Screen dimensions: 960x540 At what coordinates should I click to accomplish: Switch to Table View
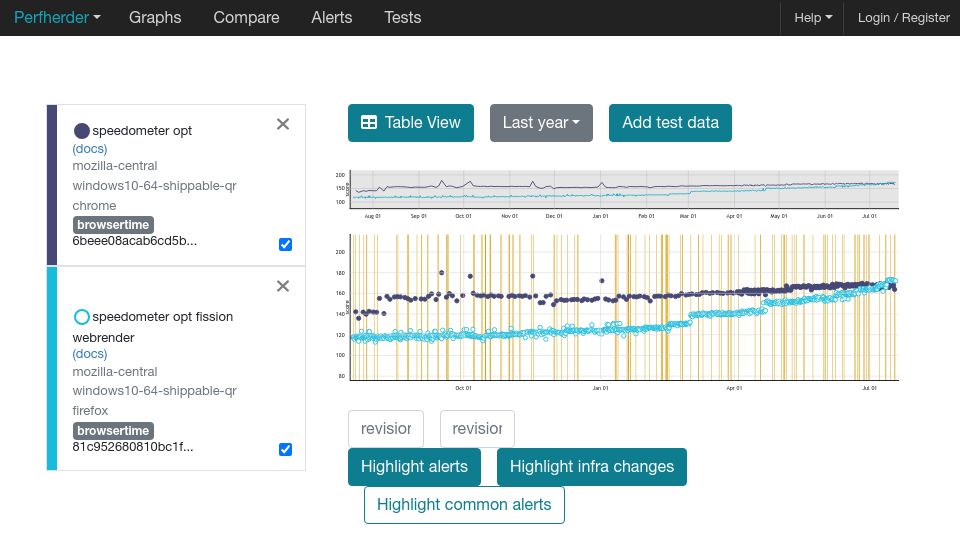click(411, 123)
